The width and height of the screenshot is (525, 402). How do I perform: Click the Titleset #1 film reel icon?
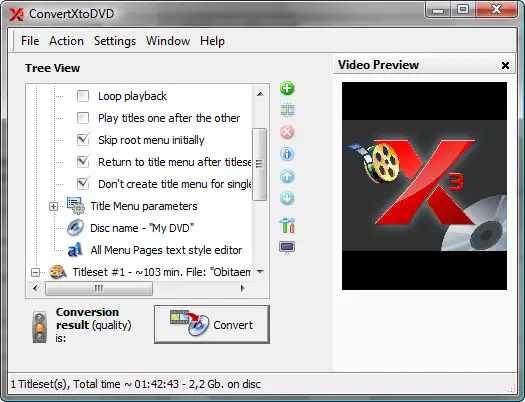click(x=58, y=272)
